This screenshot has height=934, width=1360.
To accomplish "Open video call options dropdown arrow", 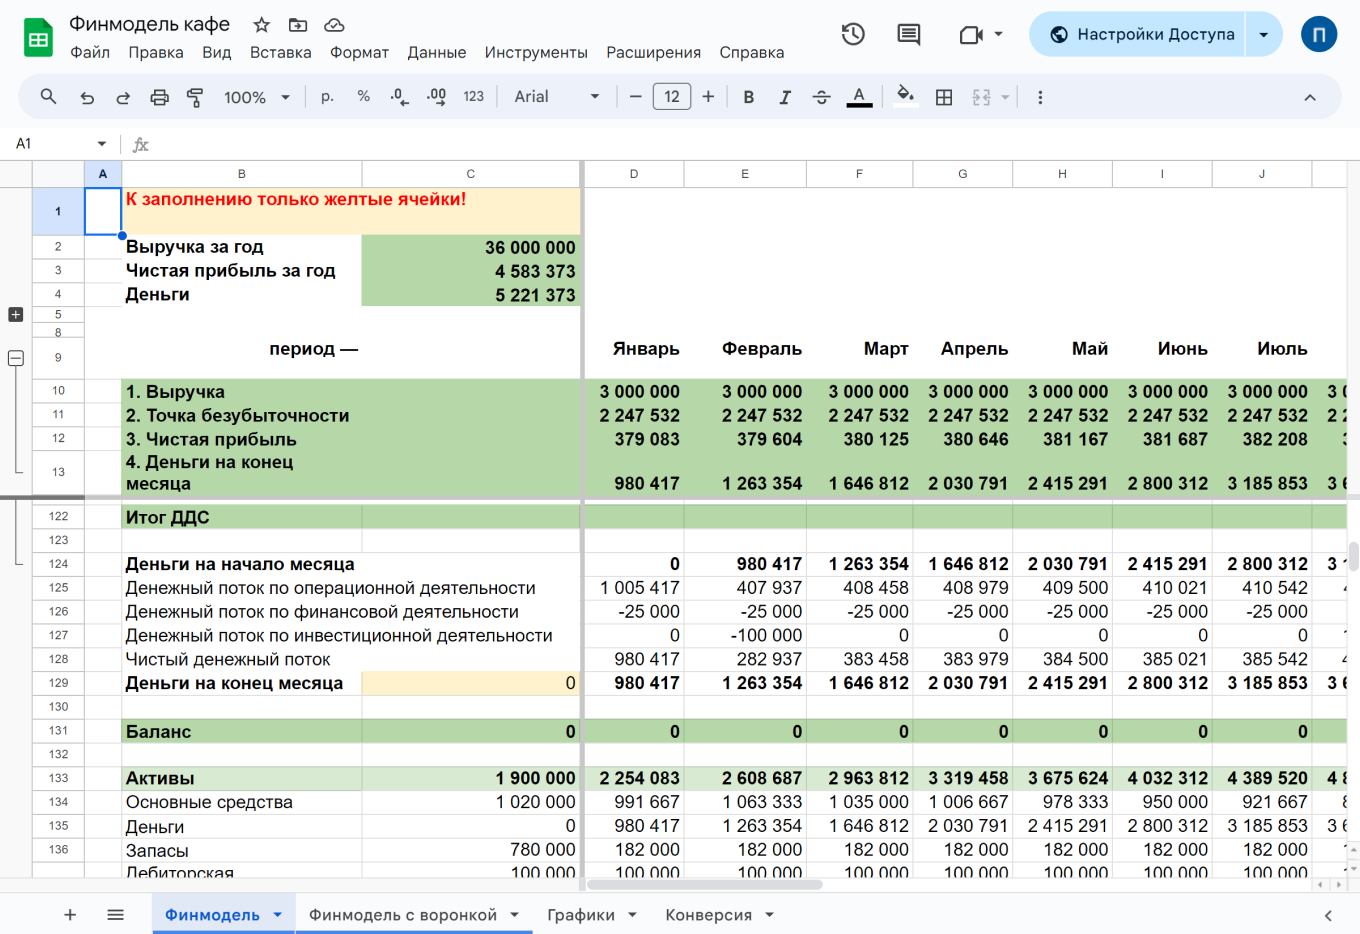I will (999, 35).
